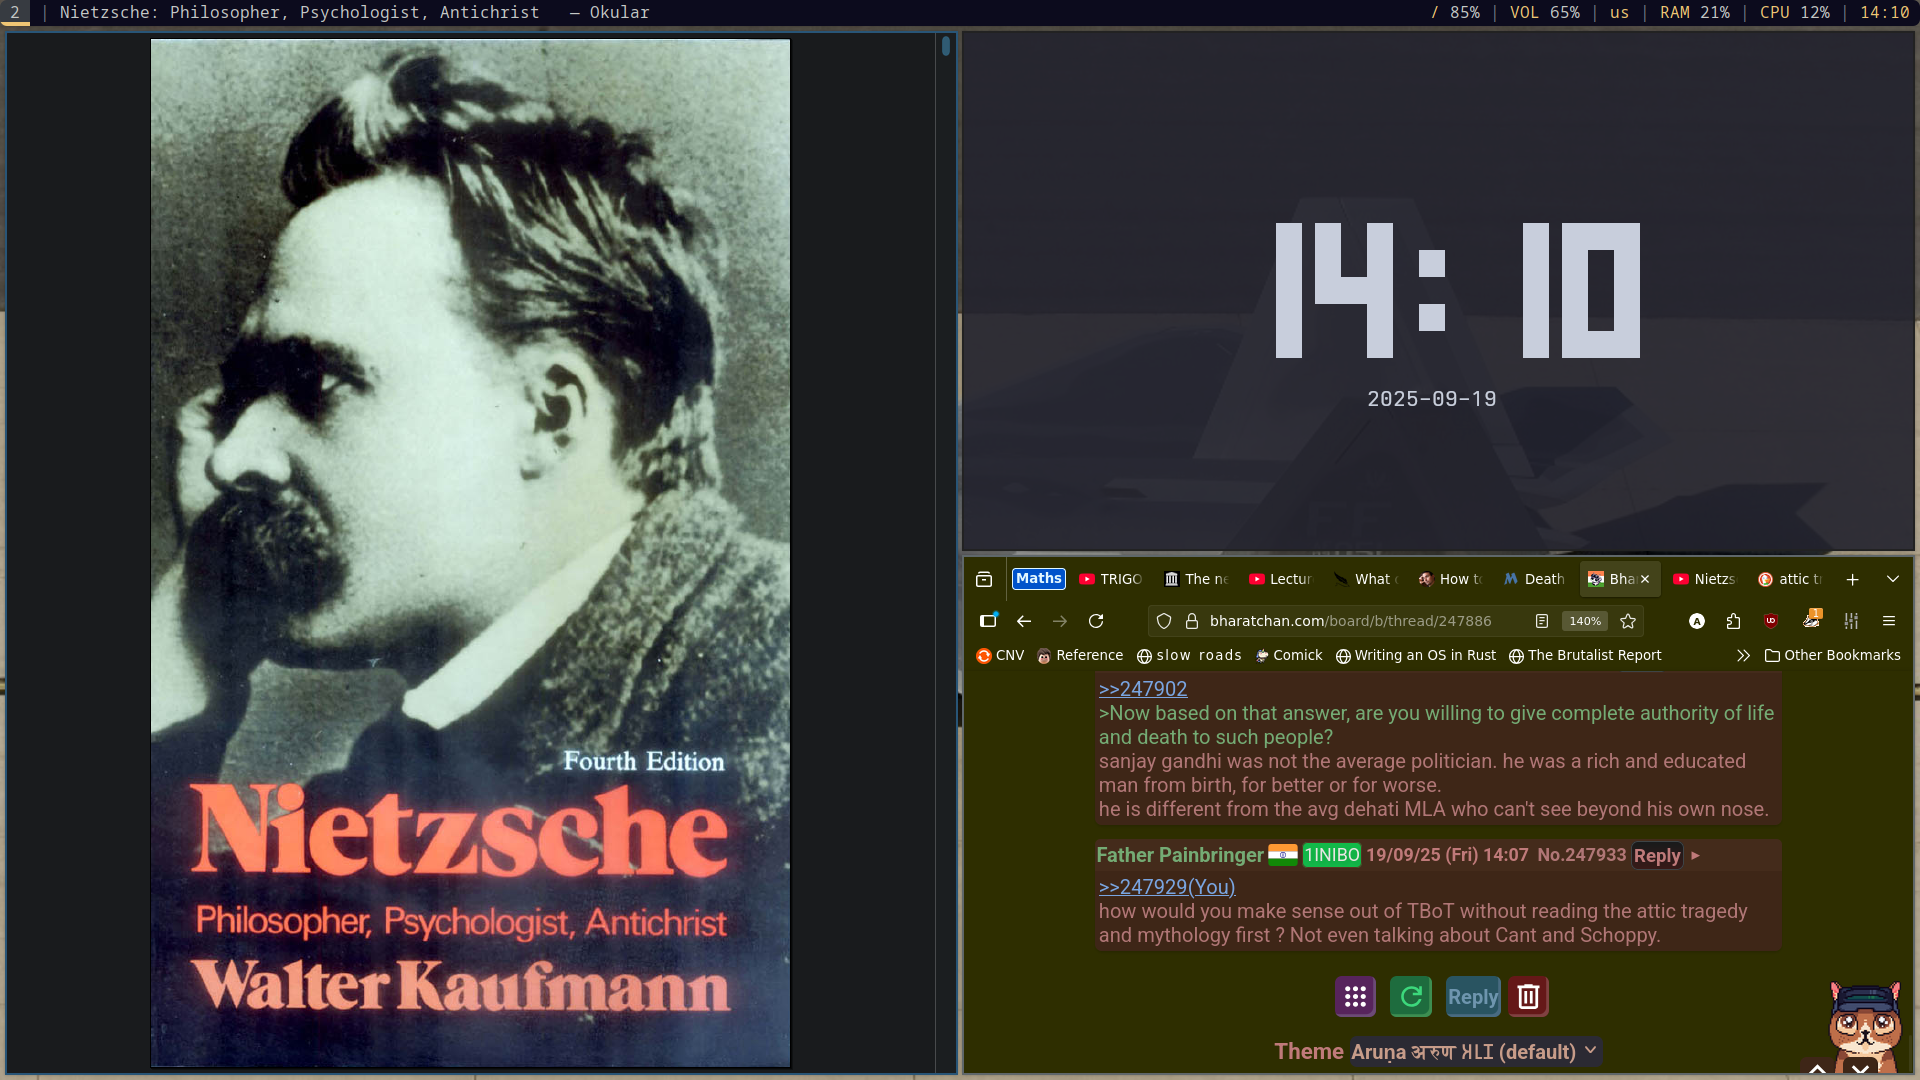Show more bookmarks with the double chevron
Viewport: 1920px width, 1080px height.
1743,655
